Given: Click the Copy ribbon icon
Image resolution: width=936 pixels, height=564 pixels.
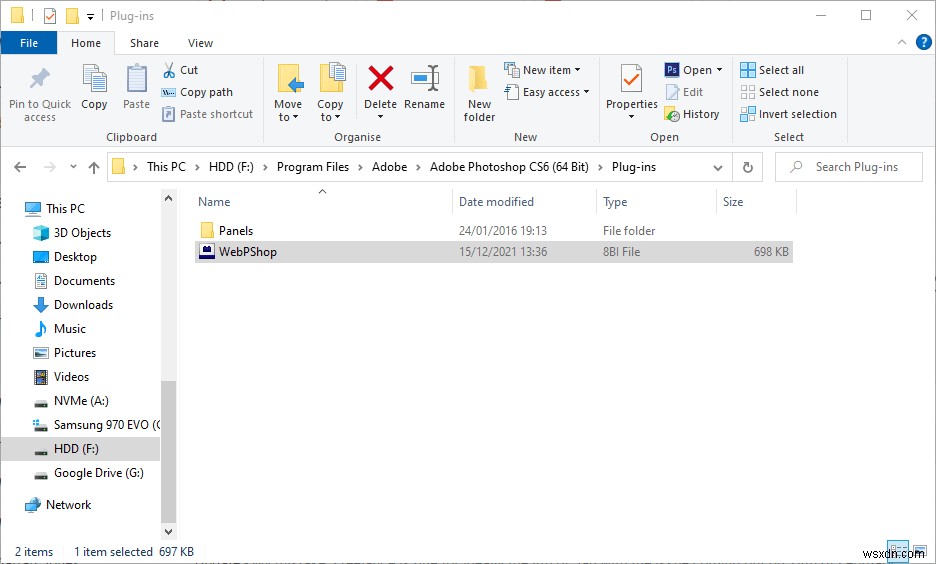Looking at the screenshot, I should click(x=94, y=87).
